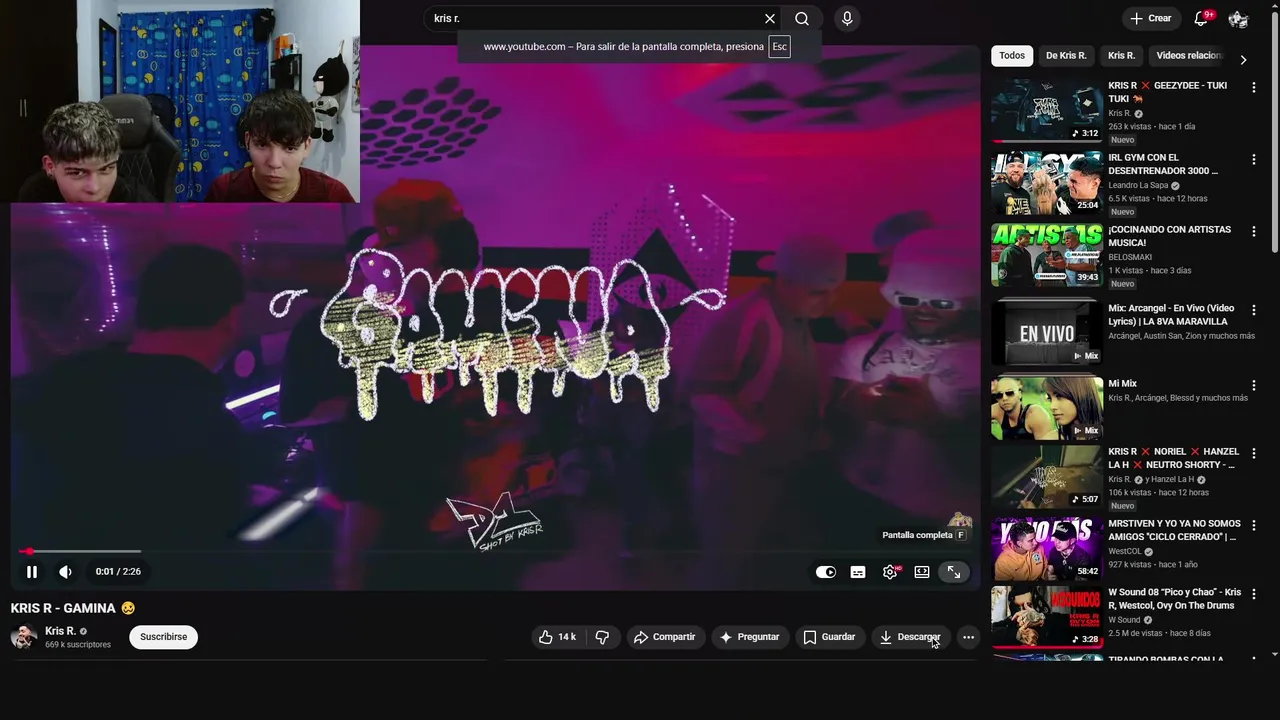The height and width of the screenshot is (720, 1280).
Task: Open the KRIS R NORIEL HANZEL thumbnail
Action: click(1047, 477)
